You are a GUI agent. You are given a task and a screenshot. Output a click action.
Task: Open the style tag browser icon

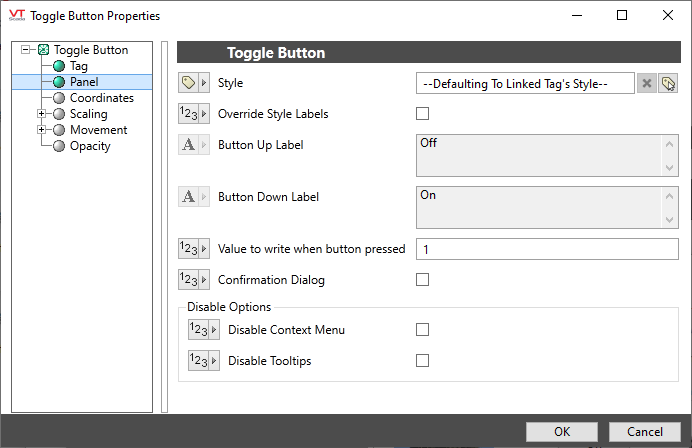(x=668, y=83)
